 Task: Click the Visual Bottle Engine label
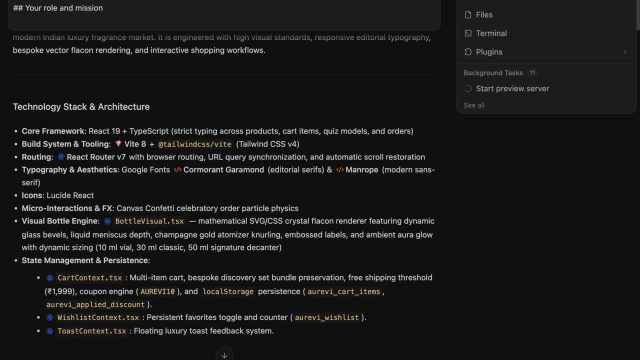pos(60,221)
